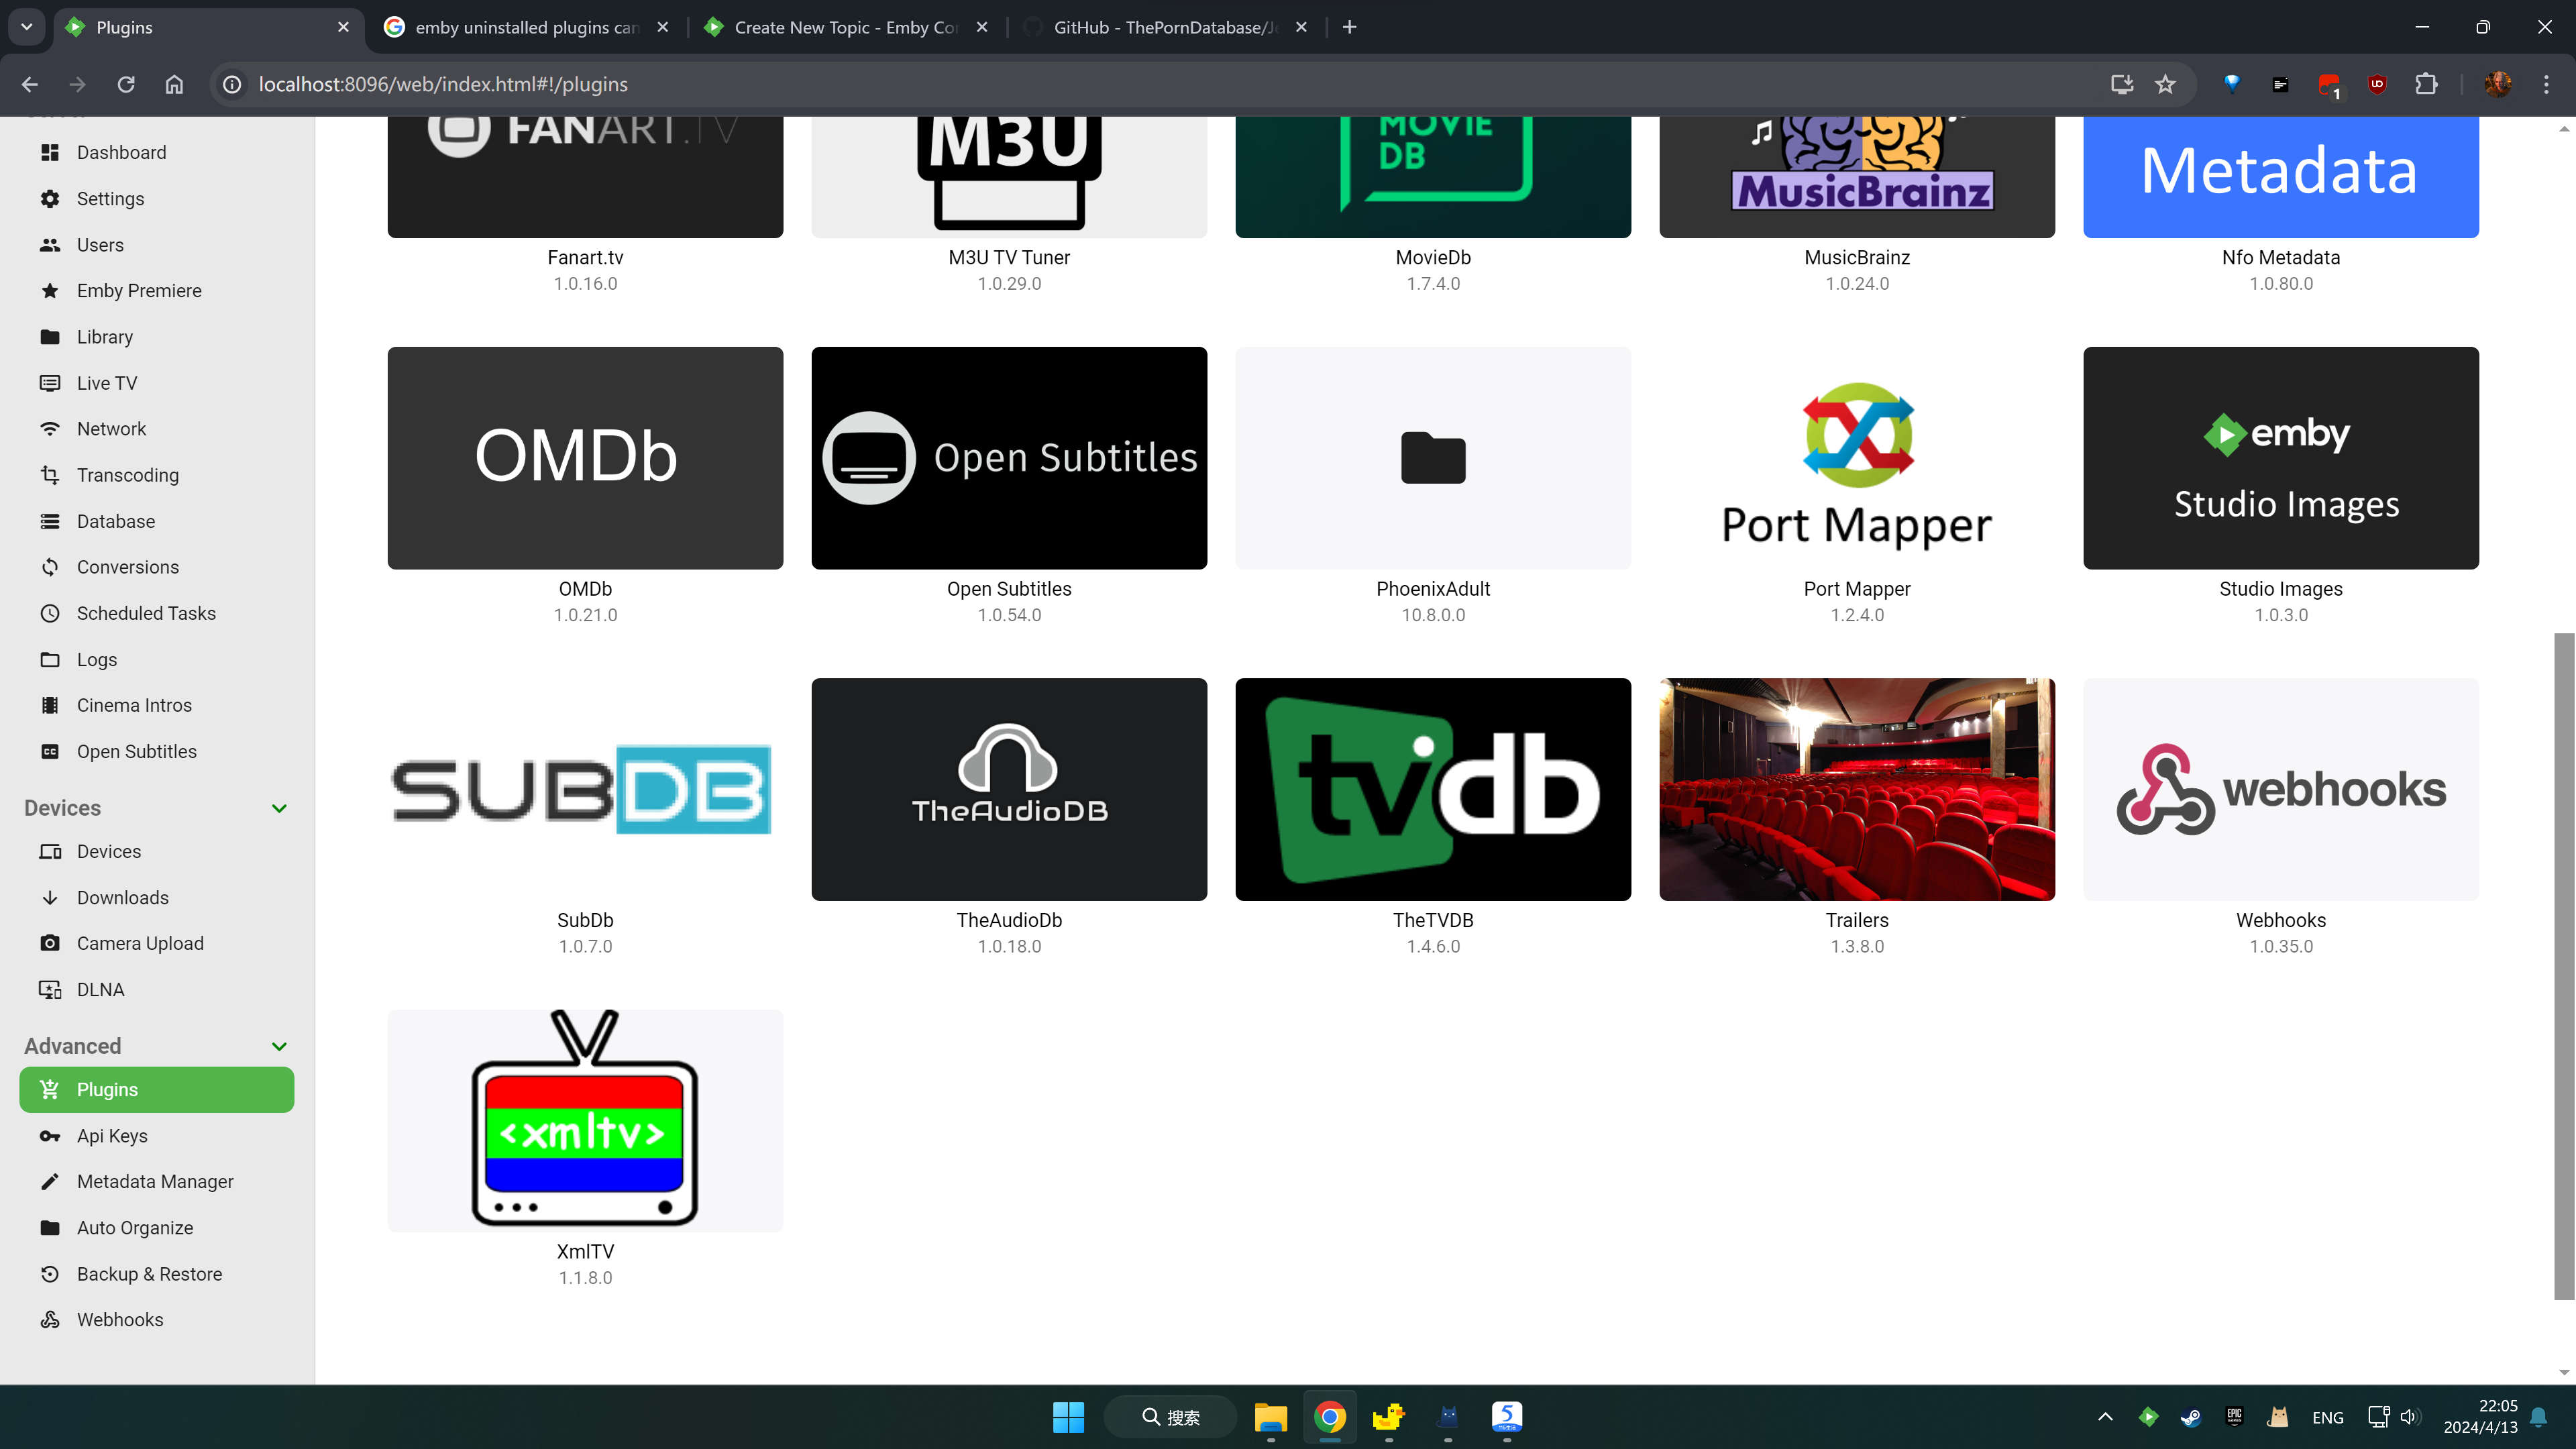The width and height of the screenshot is (2576, 1449).
Task: Collapse the Advanced section
Action: 279,1046
